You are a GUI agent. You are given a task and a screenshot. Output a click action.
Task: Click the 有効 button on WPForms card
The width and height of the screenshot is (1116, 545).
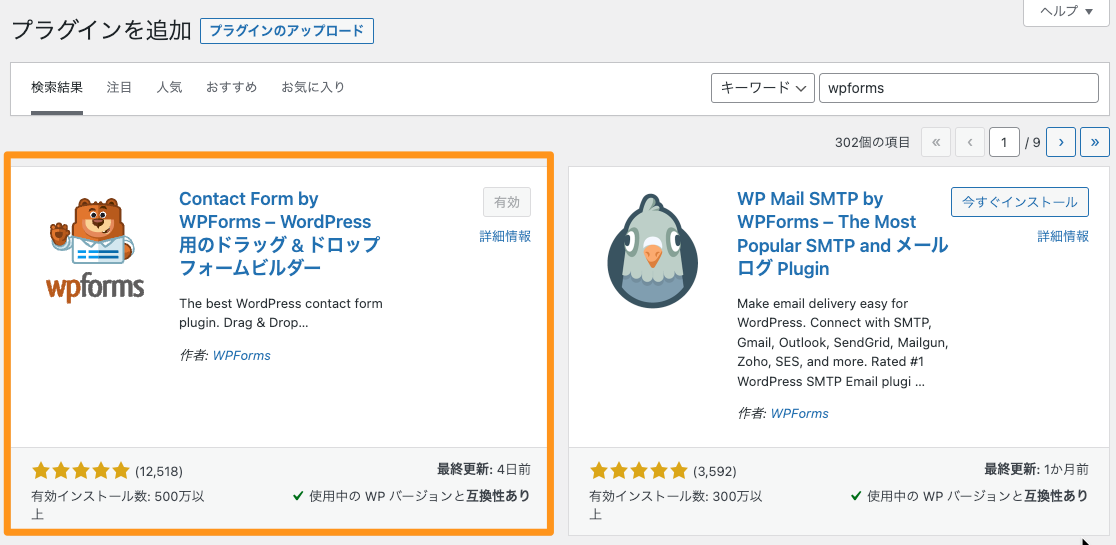507,202
